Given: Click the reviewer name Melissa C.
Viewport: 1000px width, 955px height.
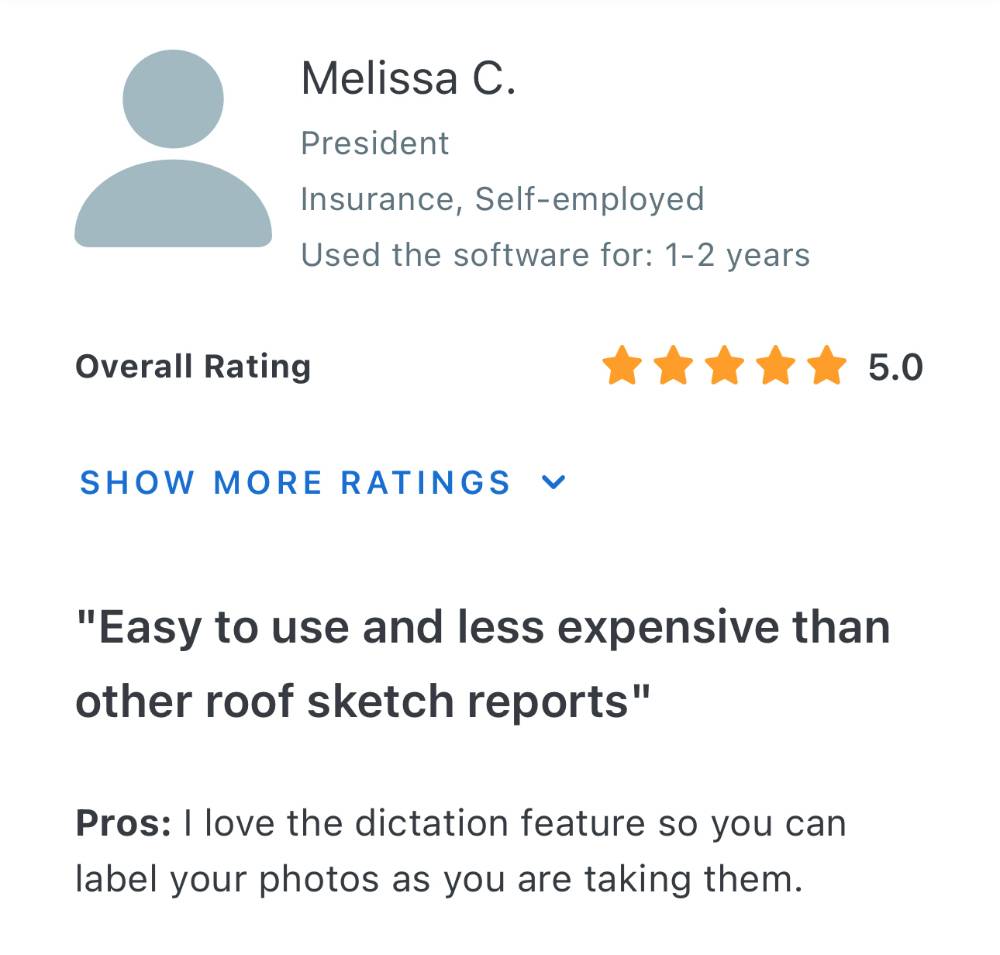Looking at the screenshot, I should pyautogui.click(x=408, y=79).
